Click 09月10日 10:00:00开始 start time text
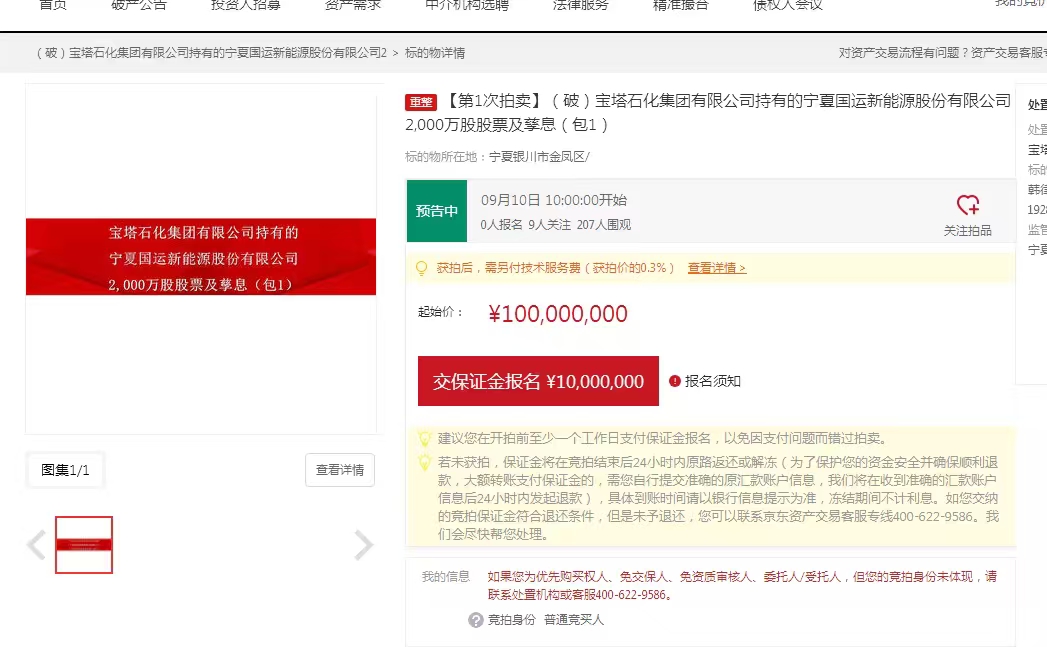 point(554,200)
